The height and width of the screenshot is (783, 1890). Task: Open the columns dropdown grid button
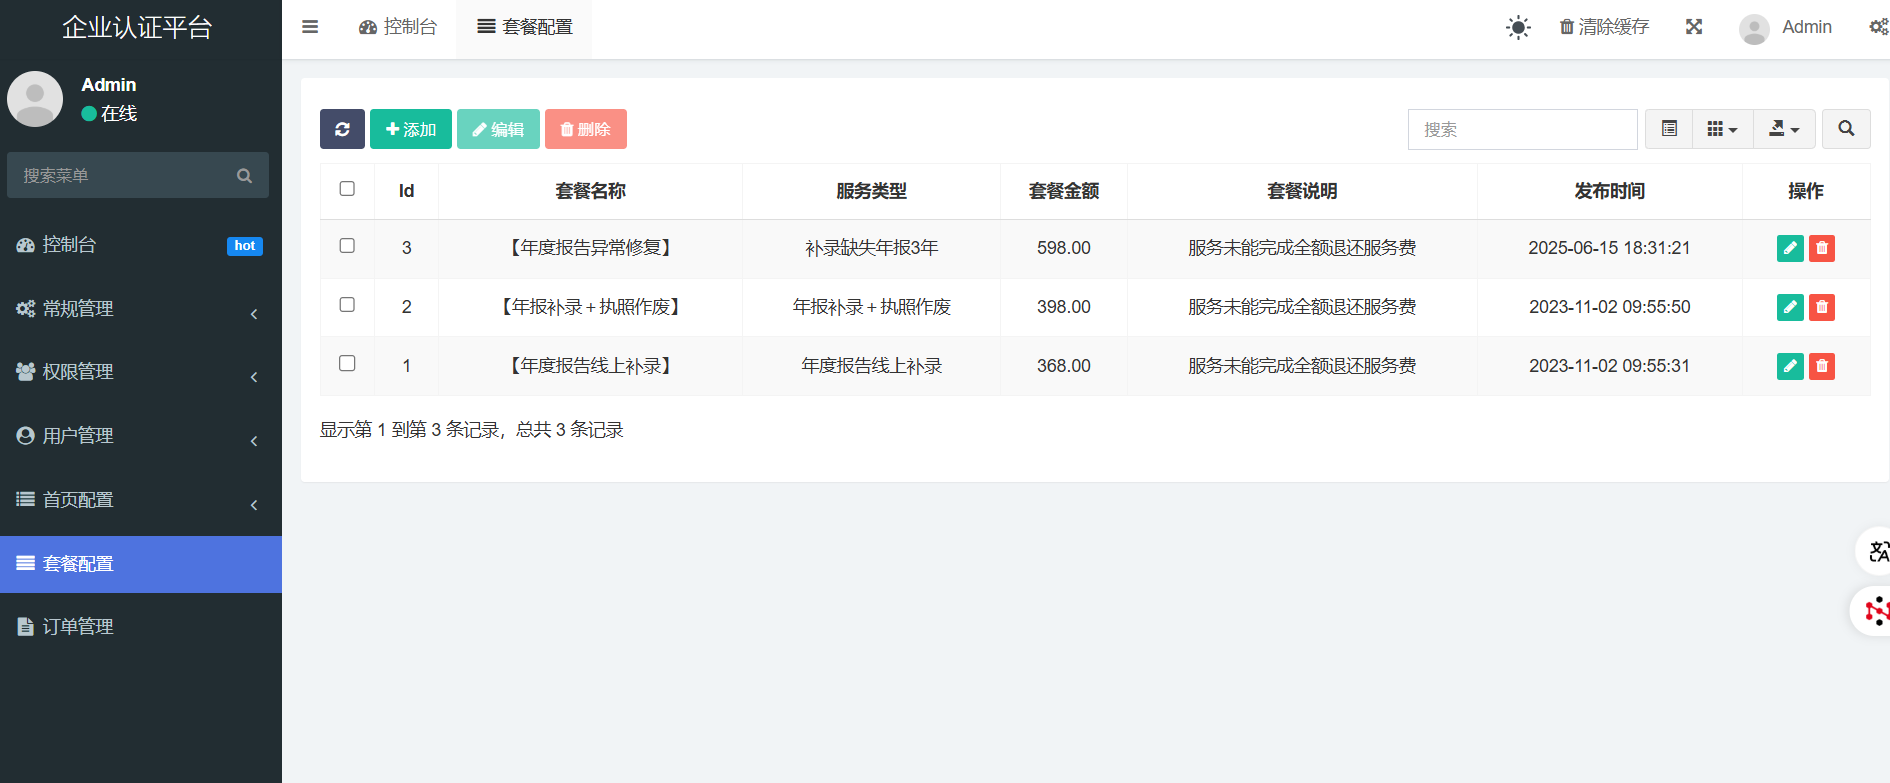pyautogui.click(x=1722, y=129)
